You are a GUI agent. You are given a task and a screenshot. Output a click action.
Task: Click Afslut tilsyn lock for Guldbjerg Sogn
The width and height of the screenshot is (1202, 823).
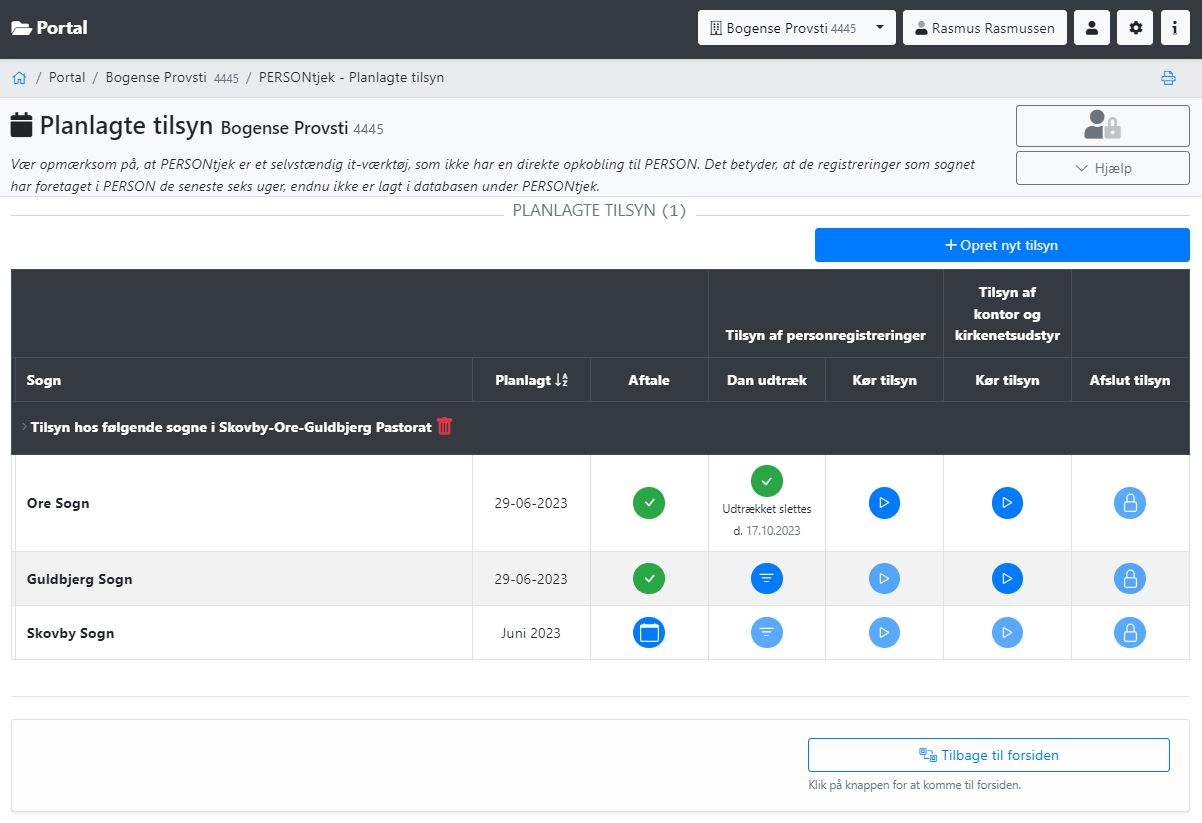[x=1130, y=579]
